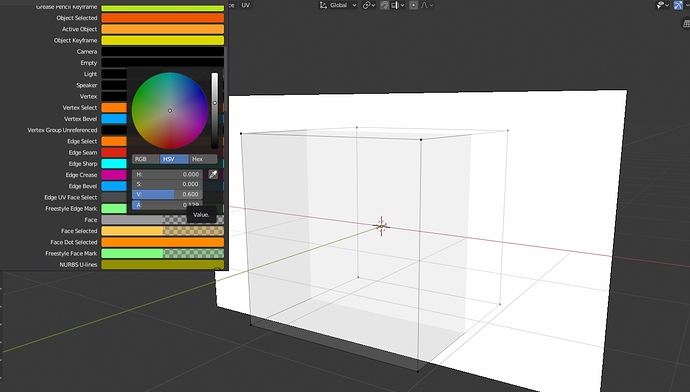This screenshot has width=690, height=392.
Task: Toggle proportional editing icon in header
Action: (413, 5)
